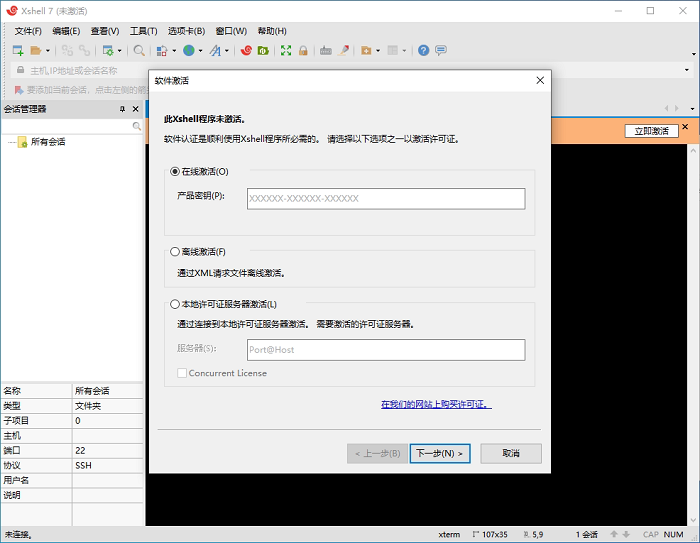Focus the Port@Host server field
This screenshot has height=543, width=700.
tap(386, 350)
